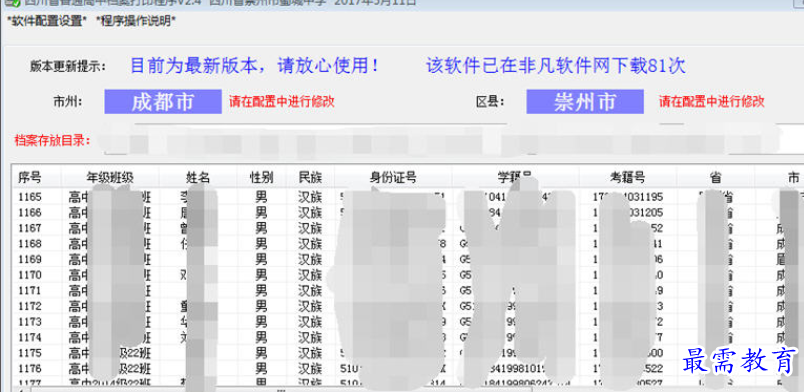Viewport: 804px width, 392px height.
Task: Click the 姓名 column header
Action: click(x=197, y=178)
